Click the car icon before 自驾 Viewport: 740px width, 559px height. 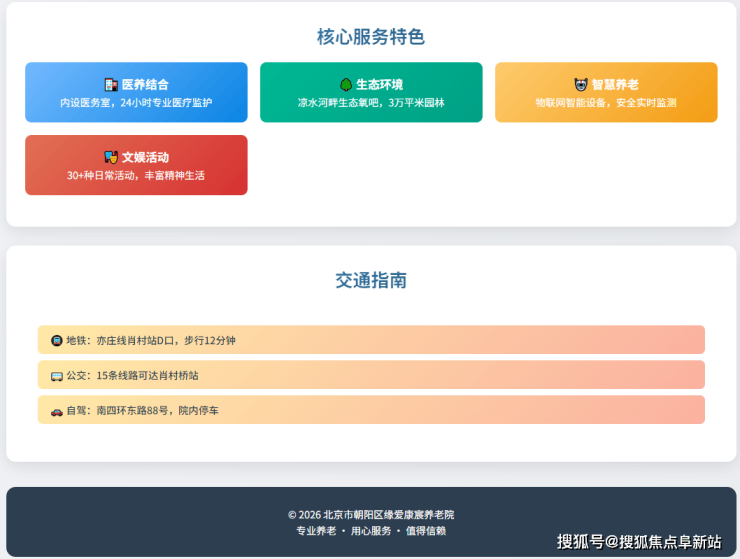pos(57,411)
